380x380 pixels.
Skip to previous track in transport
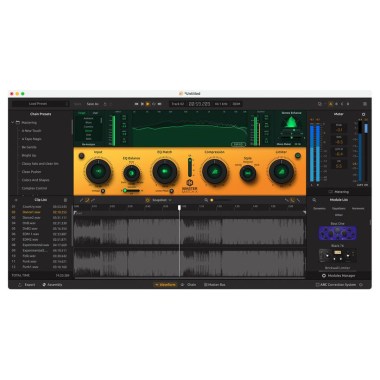click(x=136, y=104)
